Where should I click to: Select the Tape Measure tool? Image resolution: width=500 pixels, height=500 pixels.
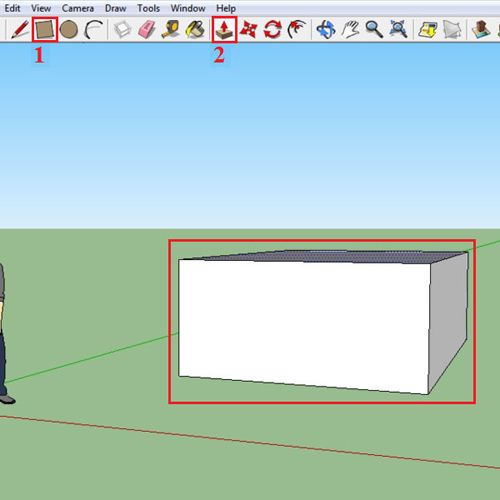pyautogui.click(x=171, y=30)
